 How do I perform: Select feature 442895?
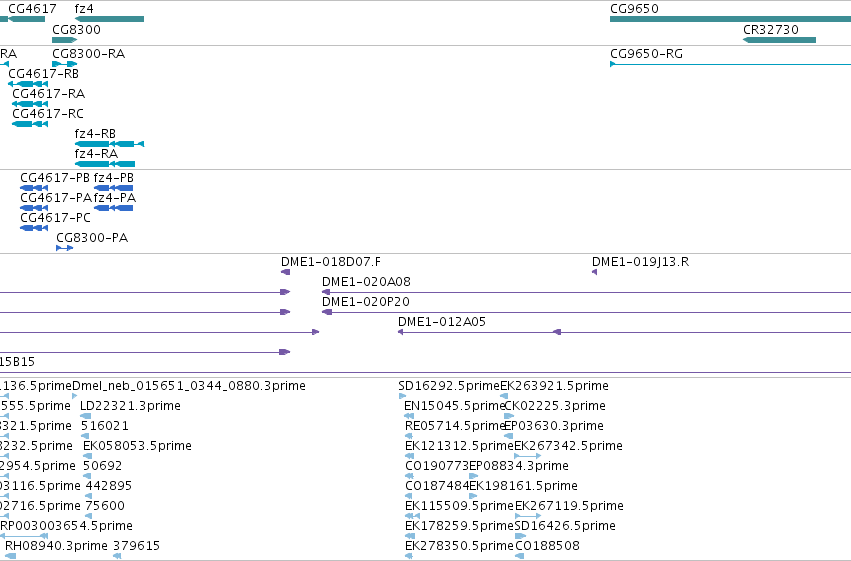tap(89, 496)
